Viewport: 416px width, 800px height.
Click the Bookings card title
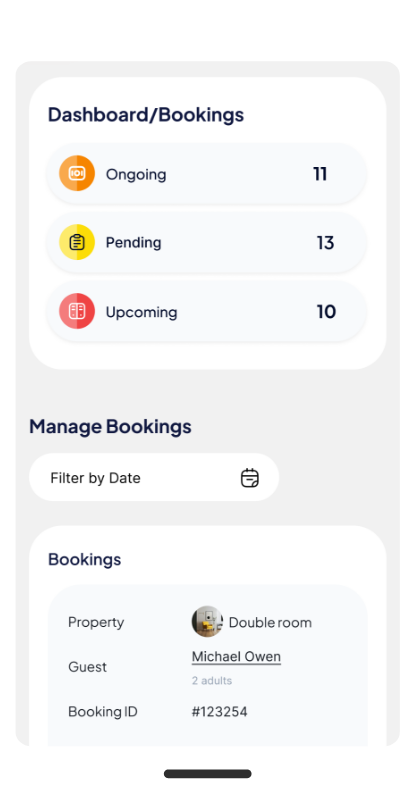[x=85, y=560]
